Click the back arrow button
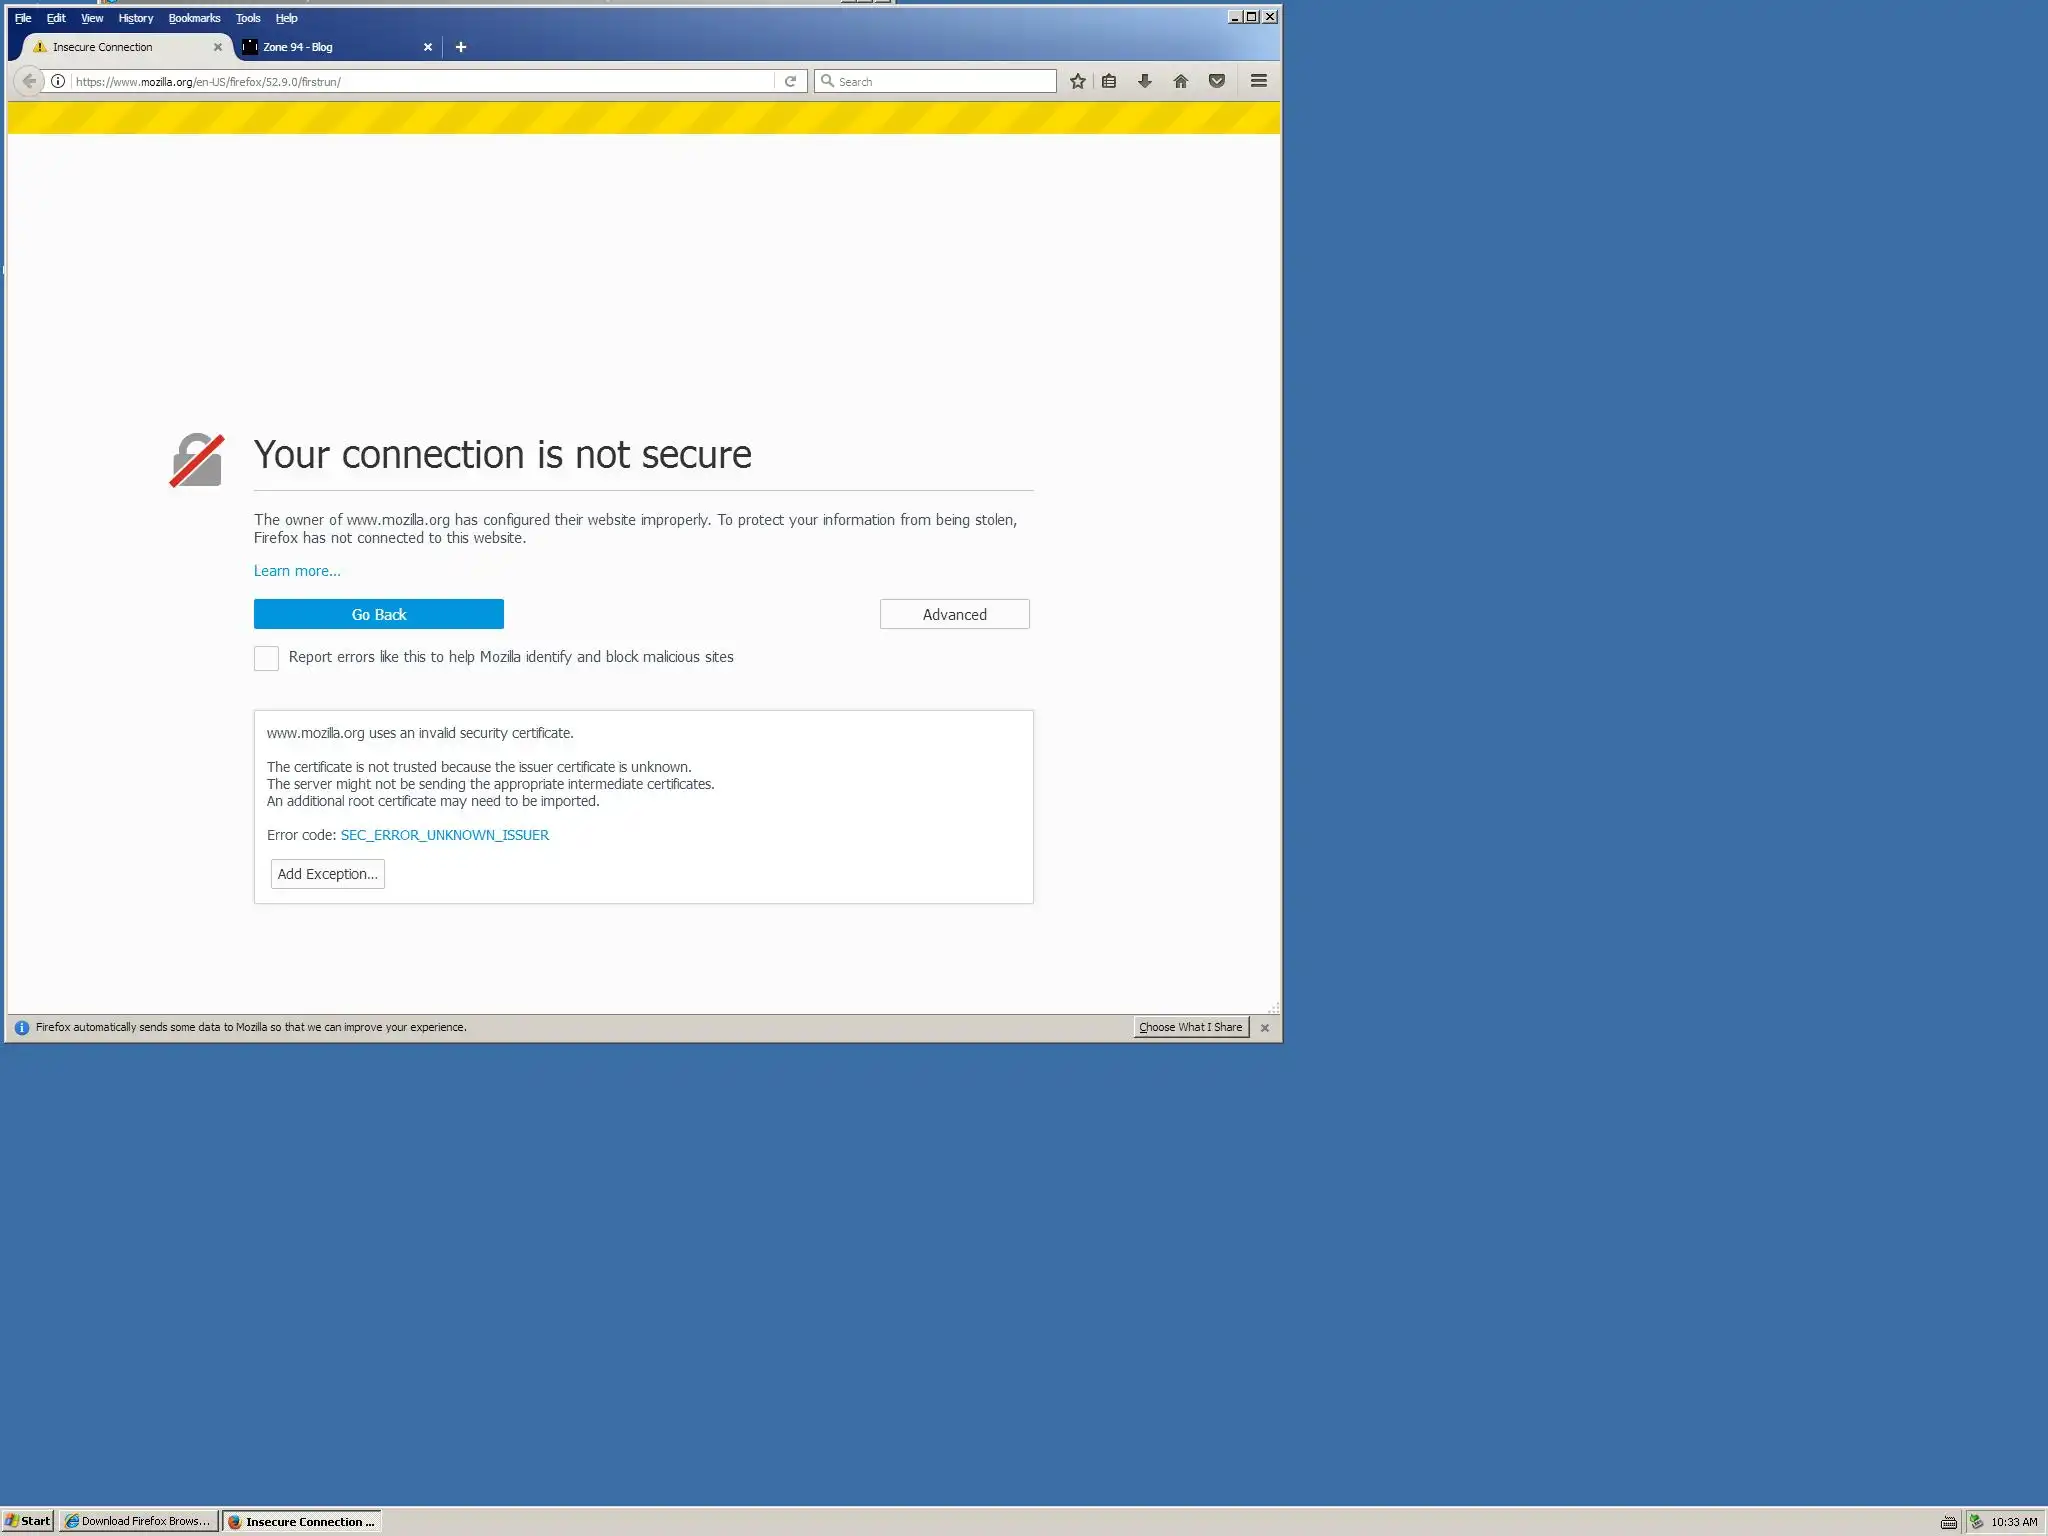This screenshot has width=2048, height=1536. pos(29,81)
